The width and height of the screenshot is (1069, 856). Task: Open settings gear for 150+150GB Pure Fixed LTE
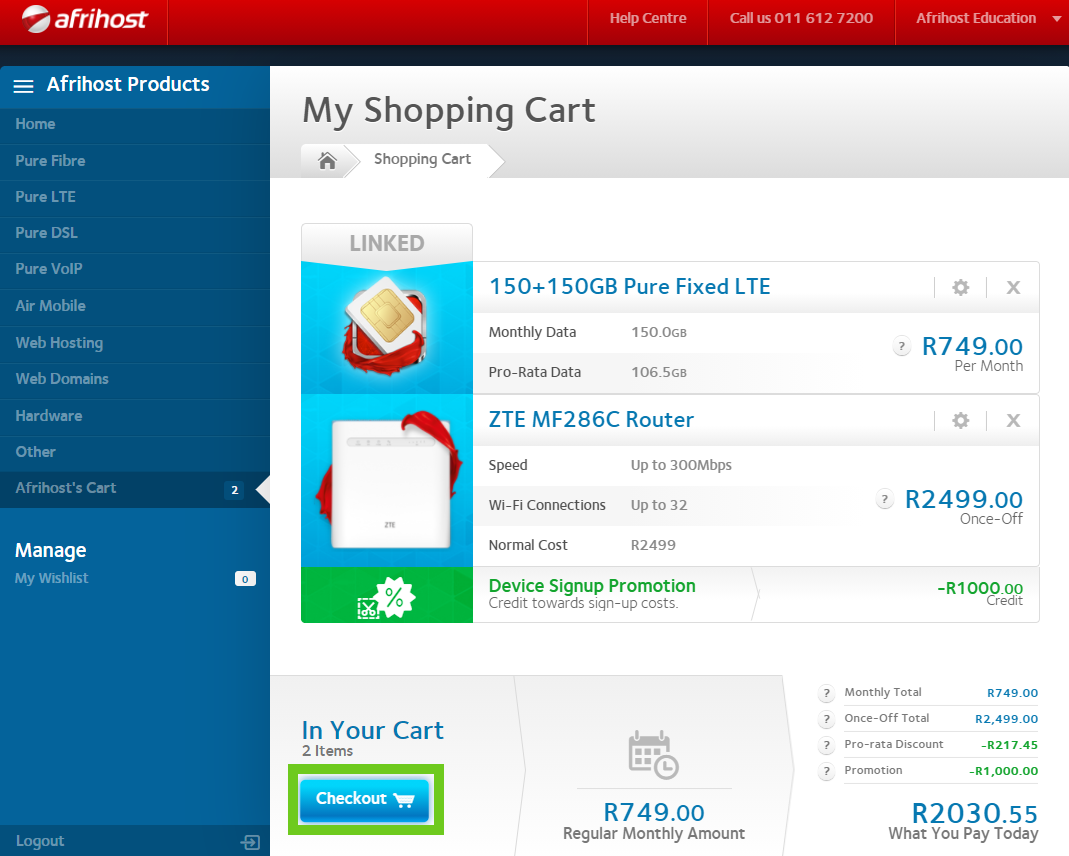point(960,288)
